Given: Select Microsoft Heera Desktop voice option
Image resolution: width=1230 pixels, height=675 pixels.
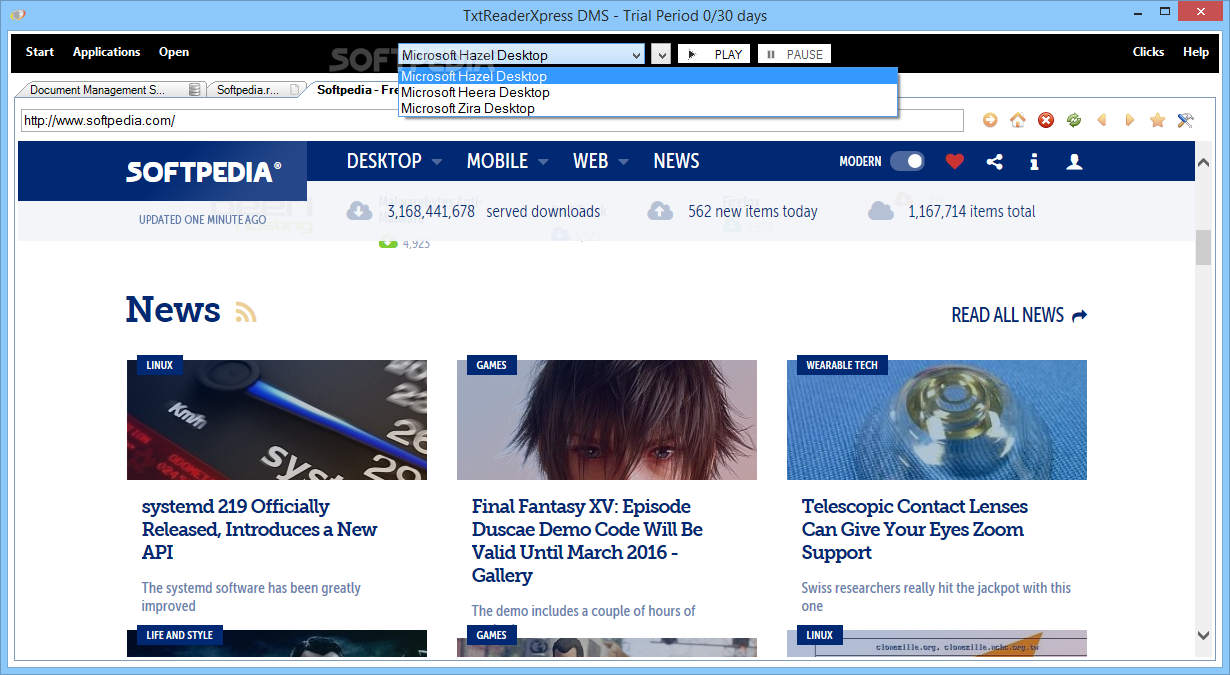Looking at the screenshot, I should (x=648, y=92).
